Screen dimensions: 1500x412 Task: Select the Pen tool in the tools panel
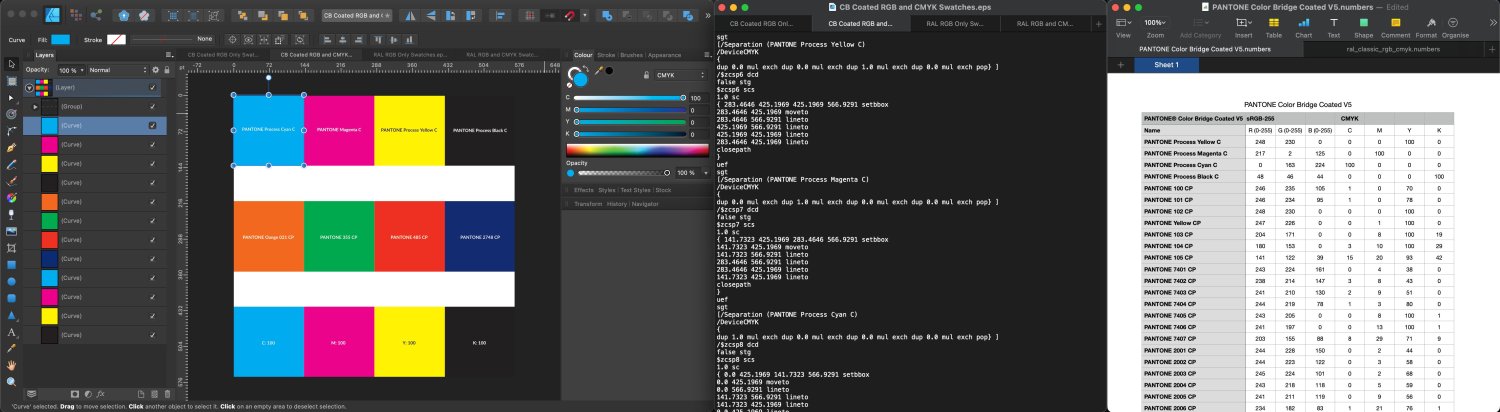click(11, 148)
